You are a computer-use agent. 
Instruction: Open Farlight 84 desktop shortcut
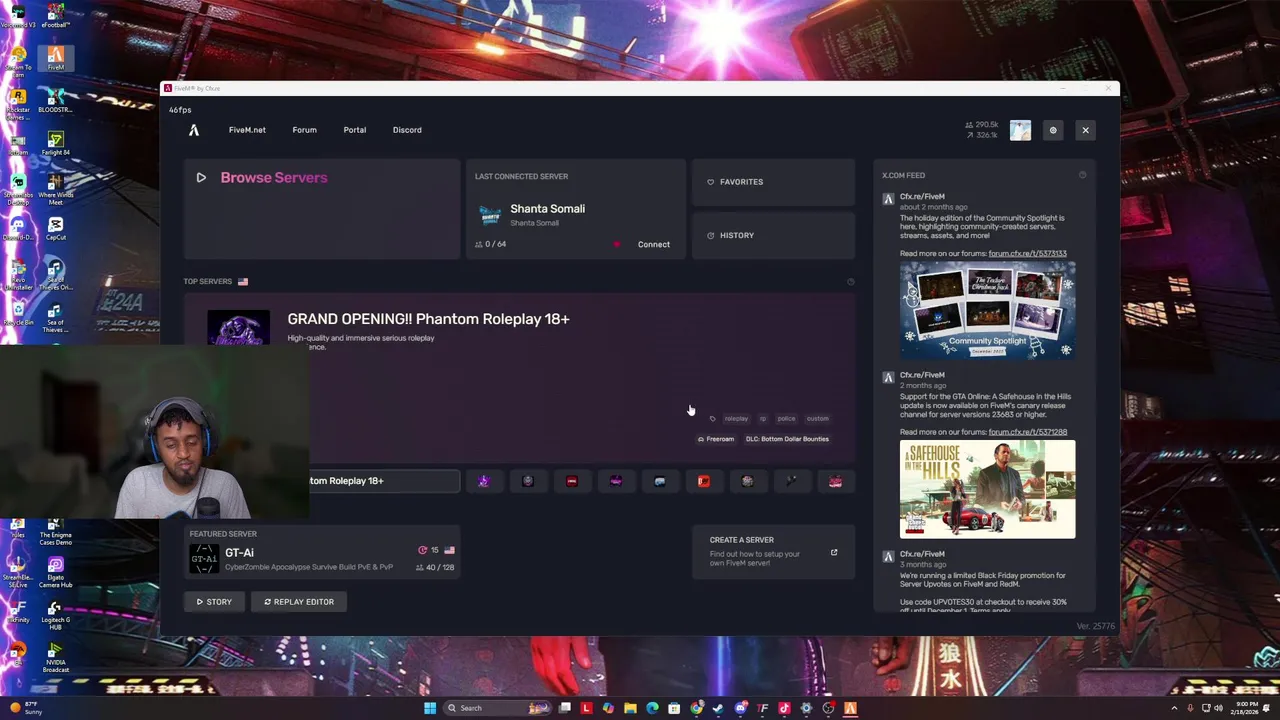pyautogui.click(x=56, y=143)
